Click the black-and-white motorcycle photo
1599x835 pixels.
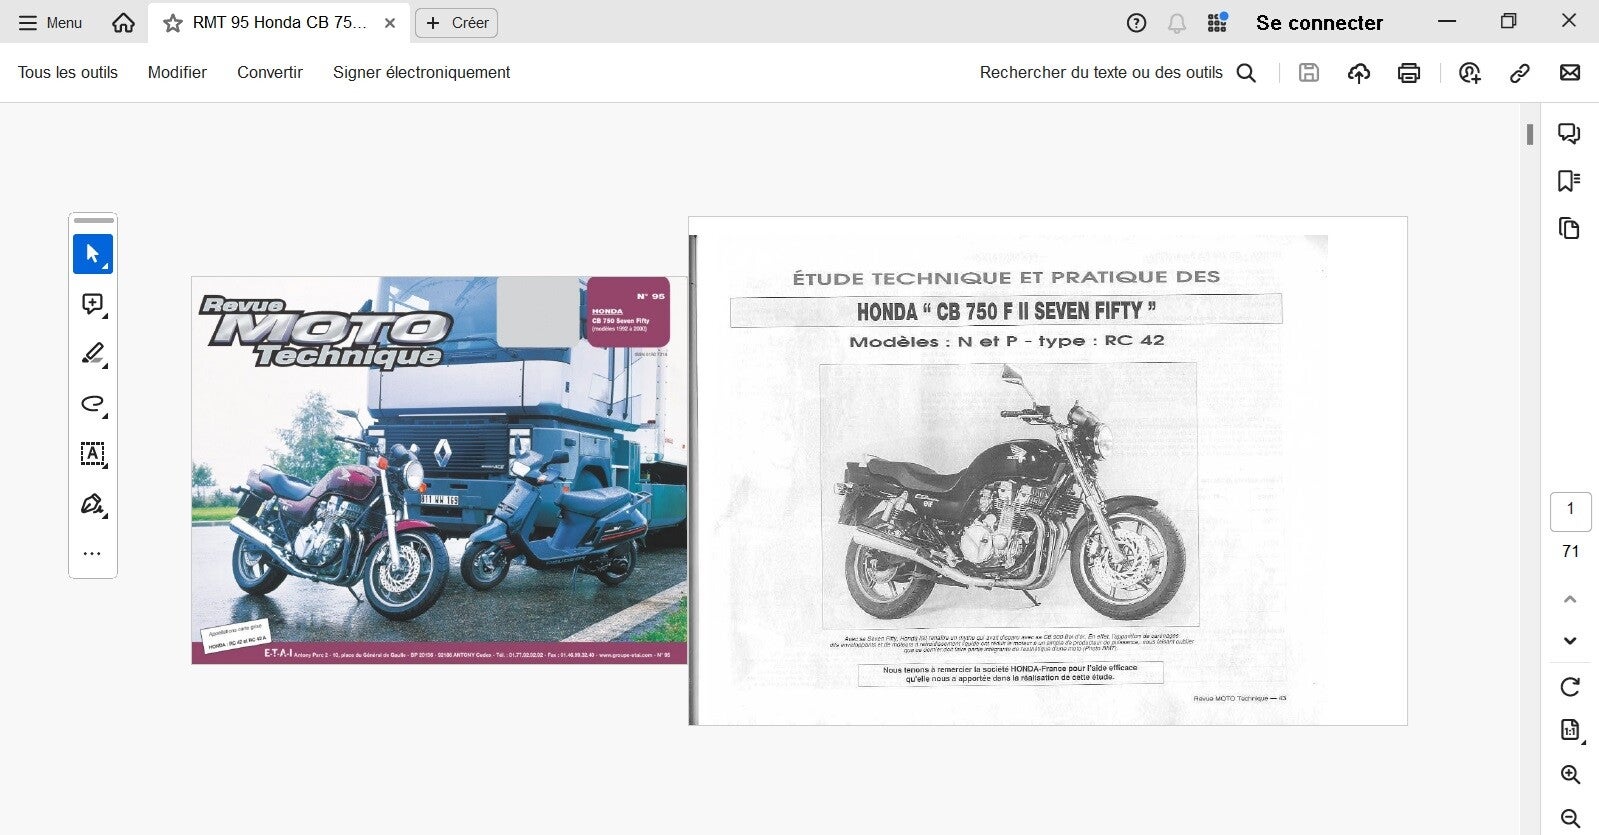pyautogui.click(x=1009, y=495)
